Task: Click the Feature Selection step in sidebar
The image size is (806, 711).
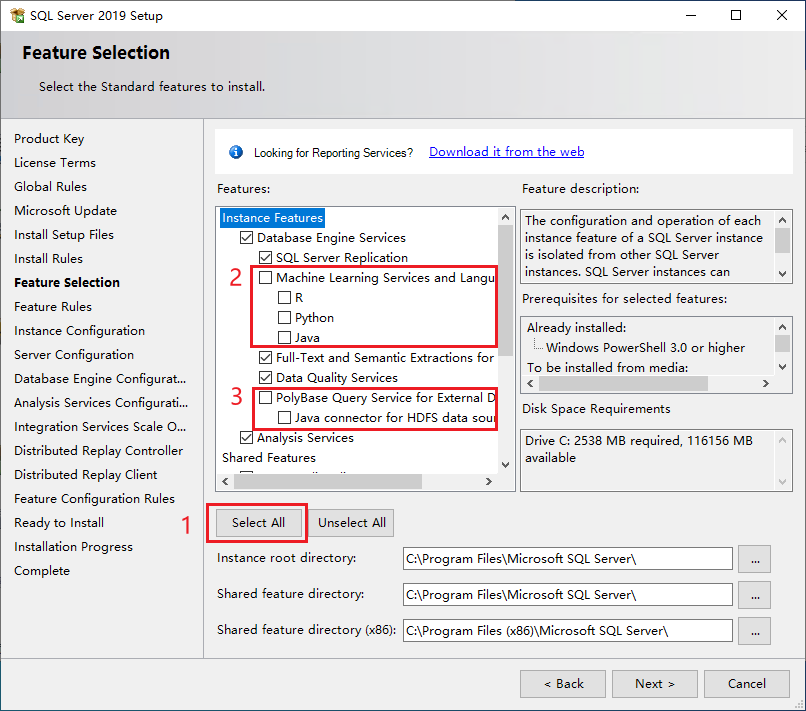Action: (x=67, y=283)
